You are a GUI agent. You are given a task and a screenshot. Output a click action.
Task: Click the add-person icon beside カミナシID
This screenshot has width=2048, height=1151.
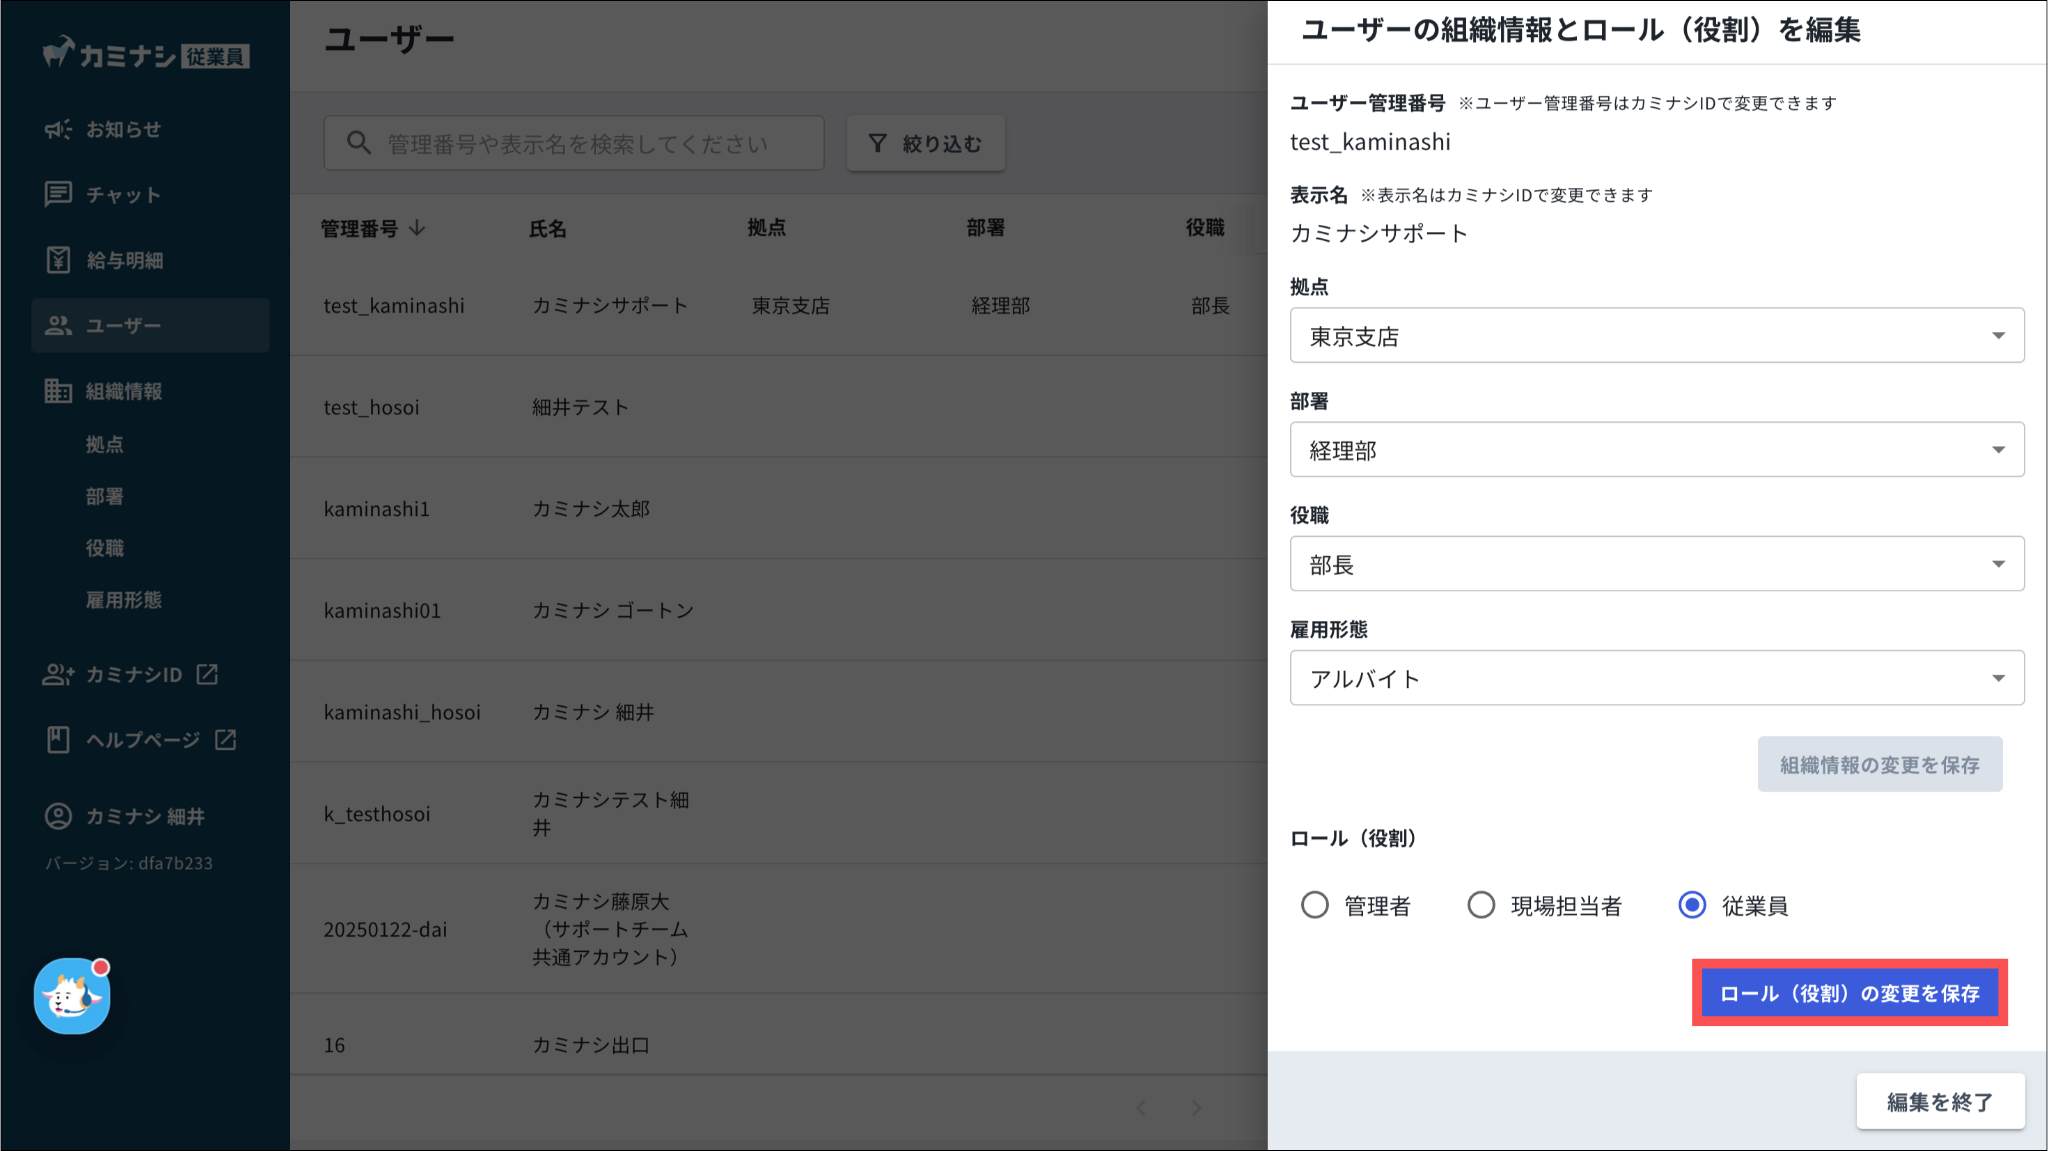[x=58, y=675]
